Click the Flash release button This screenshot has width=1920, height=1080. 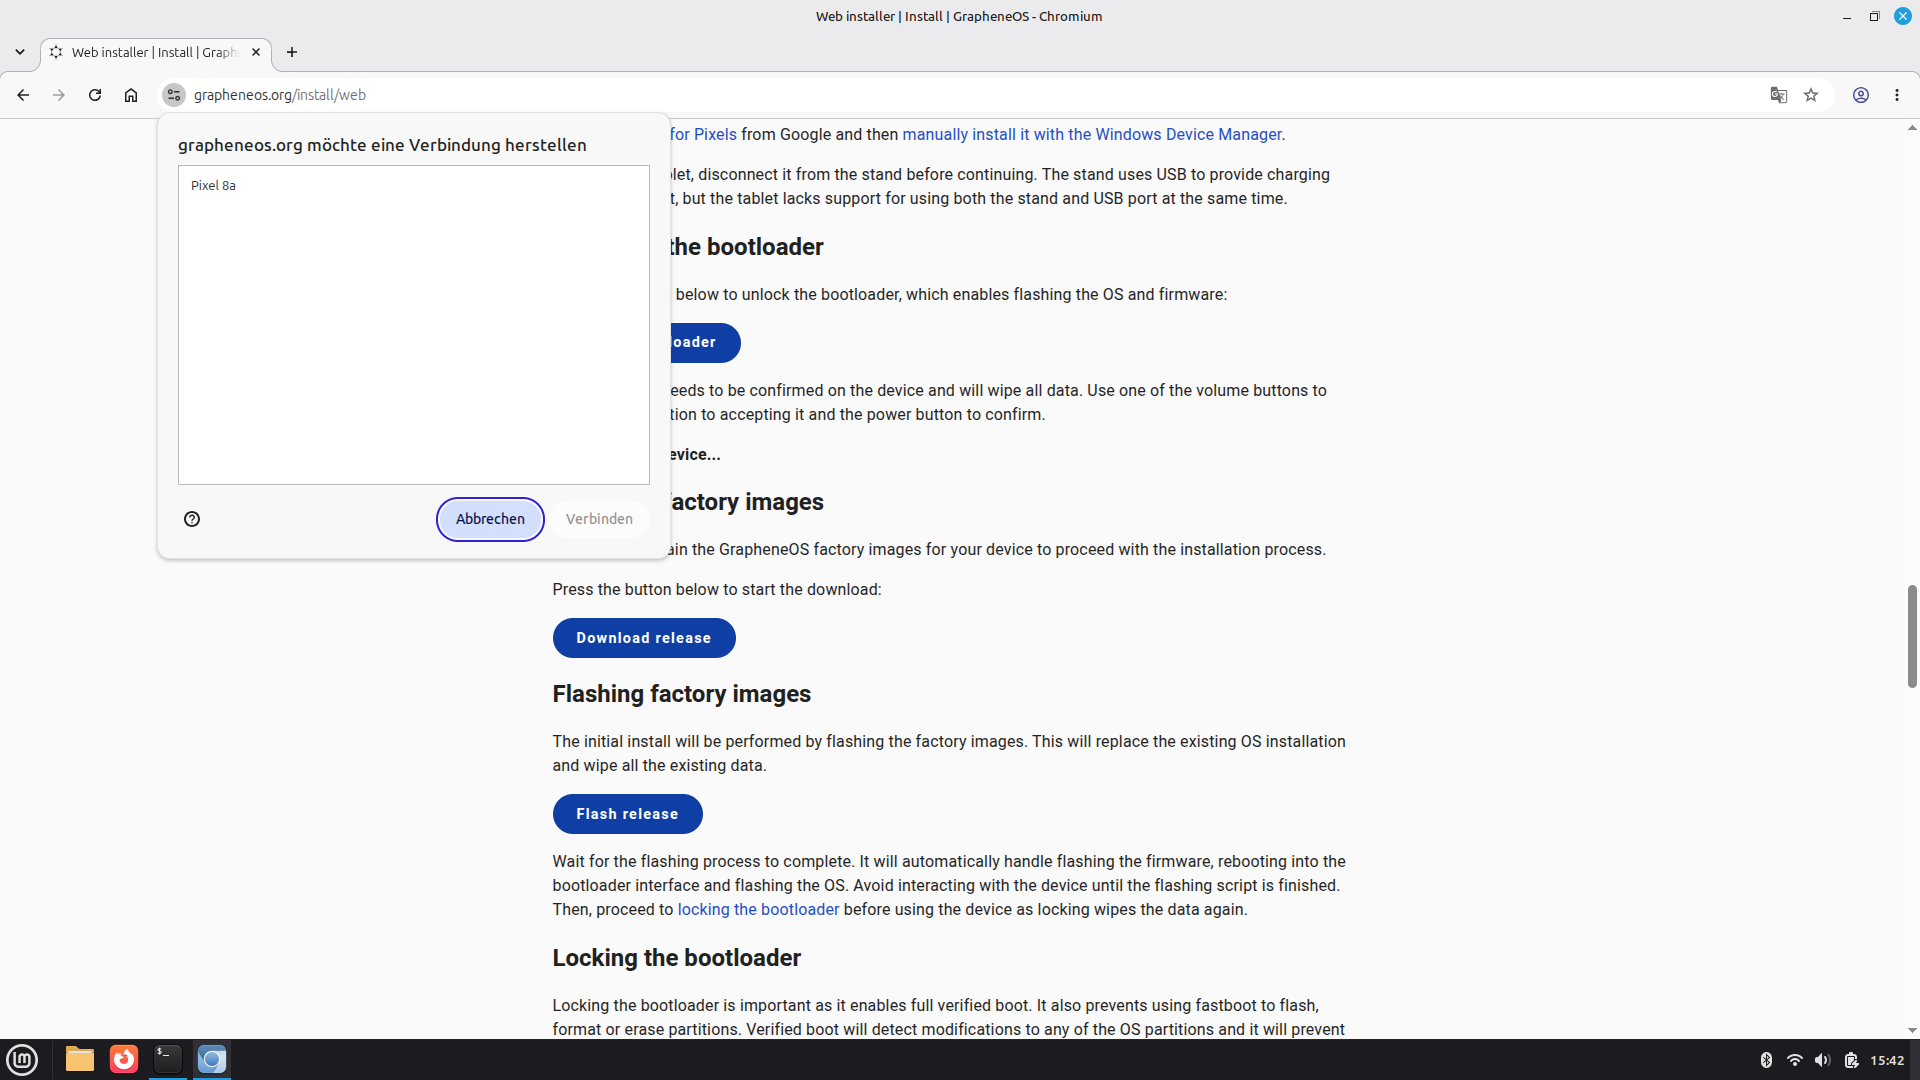tap(627, 814)
